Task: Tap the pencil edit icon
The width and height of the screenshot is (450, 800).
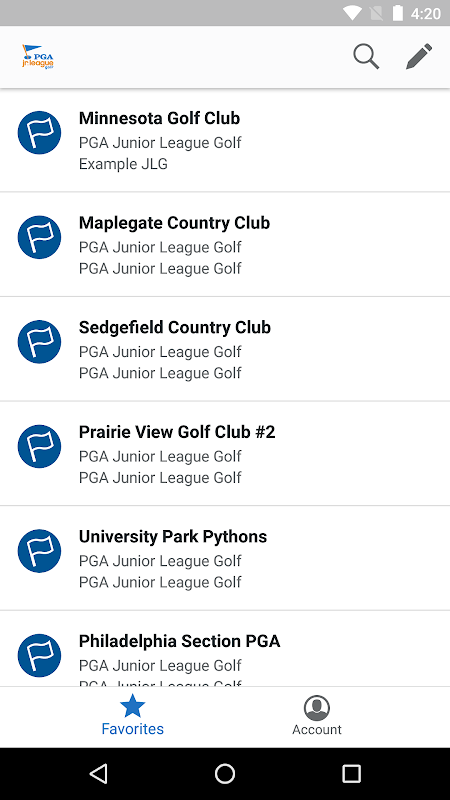Action: coord(419,56)
